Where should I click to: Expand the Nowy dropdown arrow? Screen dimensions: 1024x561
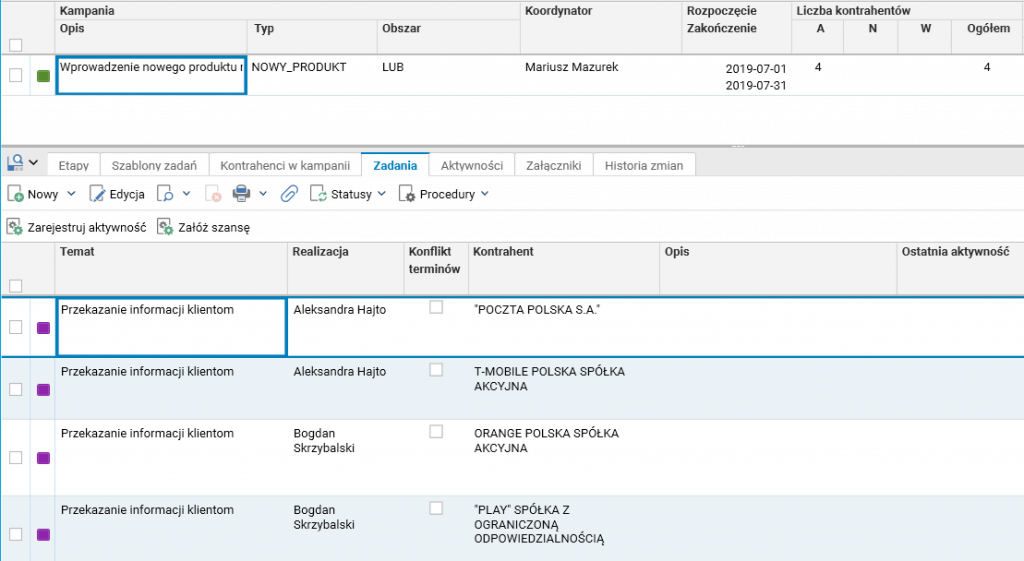(x=71, y=194)
